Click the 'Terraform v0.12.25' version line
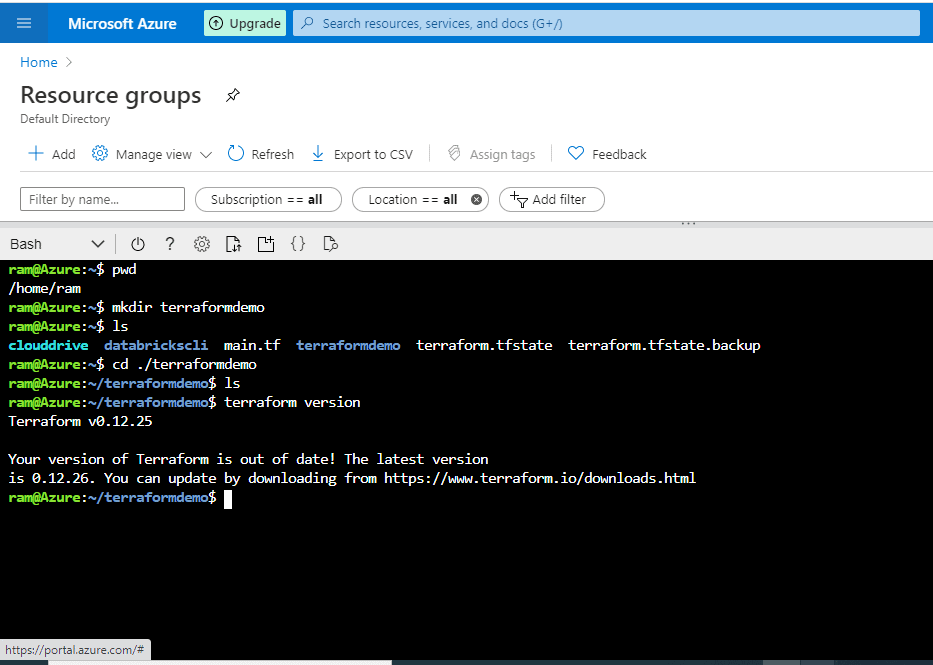Viewport: 933px width, 665px height. 80,422
